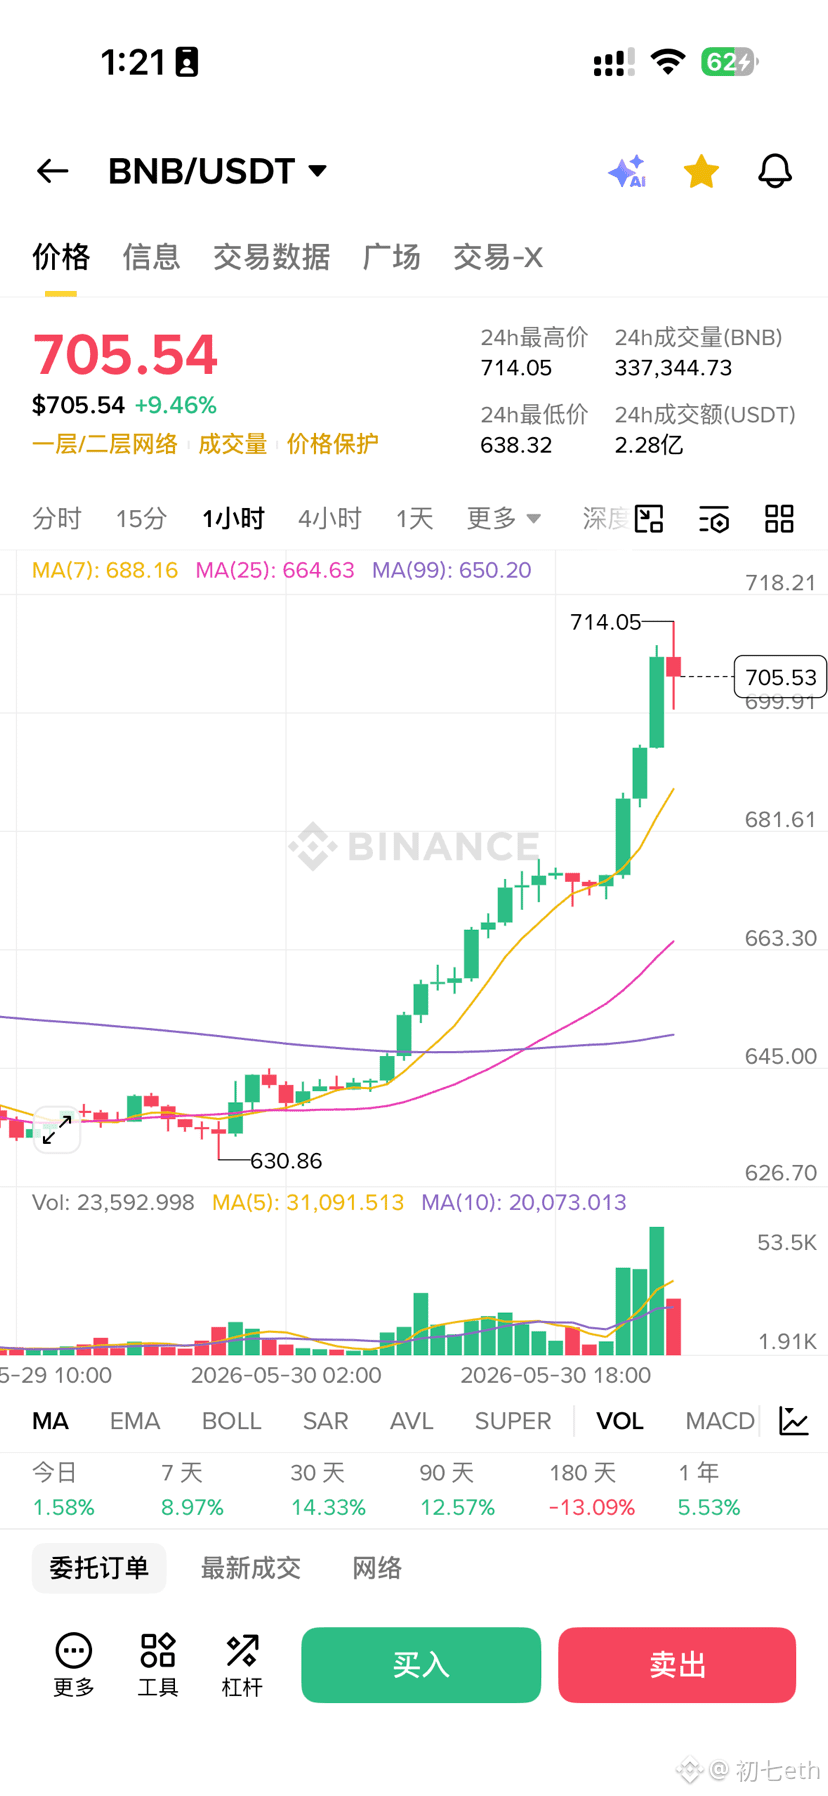Select the 4小时 chart interval

(329, 519)
